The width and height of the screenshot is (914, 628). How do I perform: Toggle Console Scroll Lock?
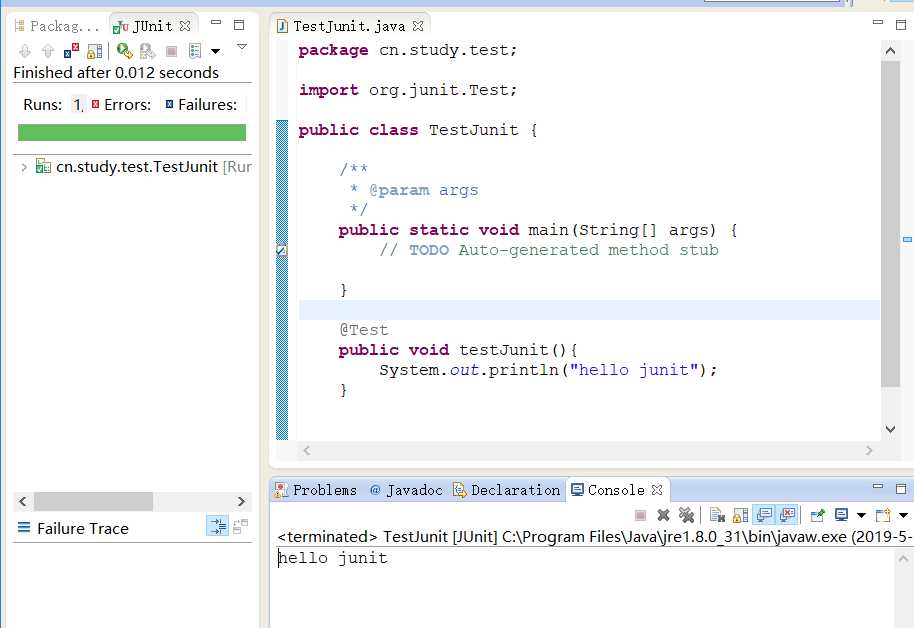(x=740, y=515)
